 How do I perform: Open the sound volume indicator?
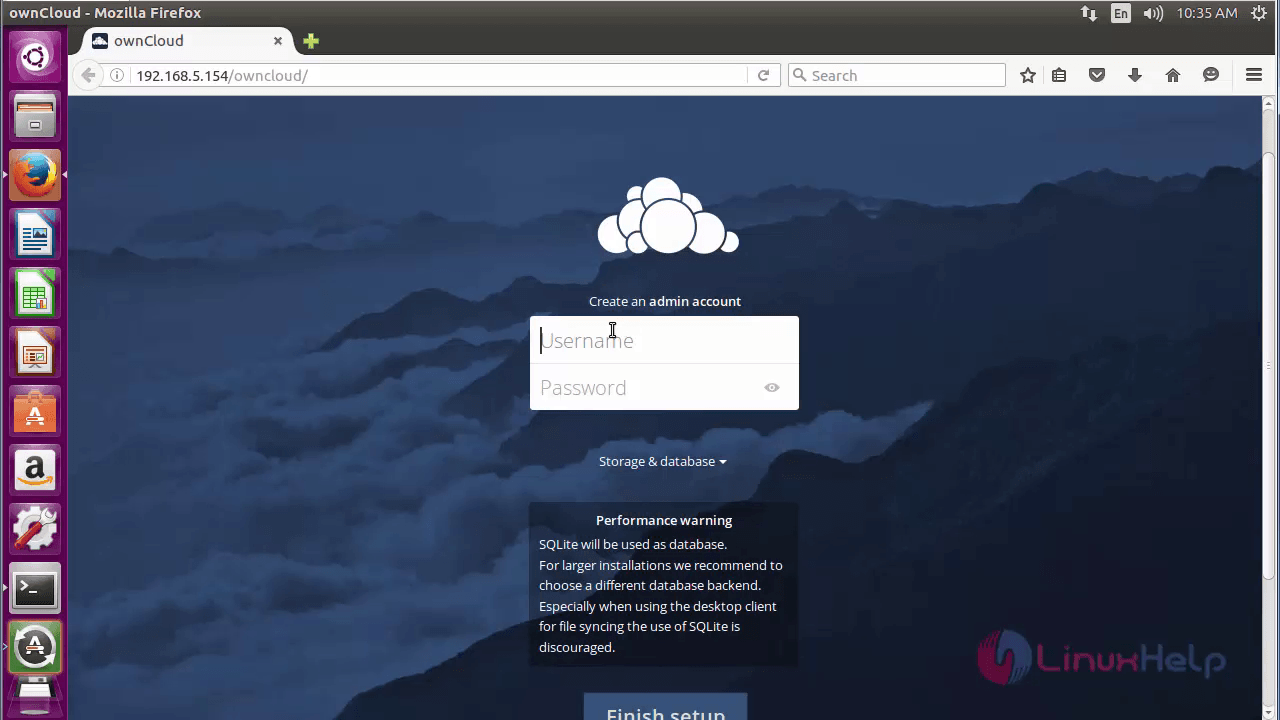1153,13
